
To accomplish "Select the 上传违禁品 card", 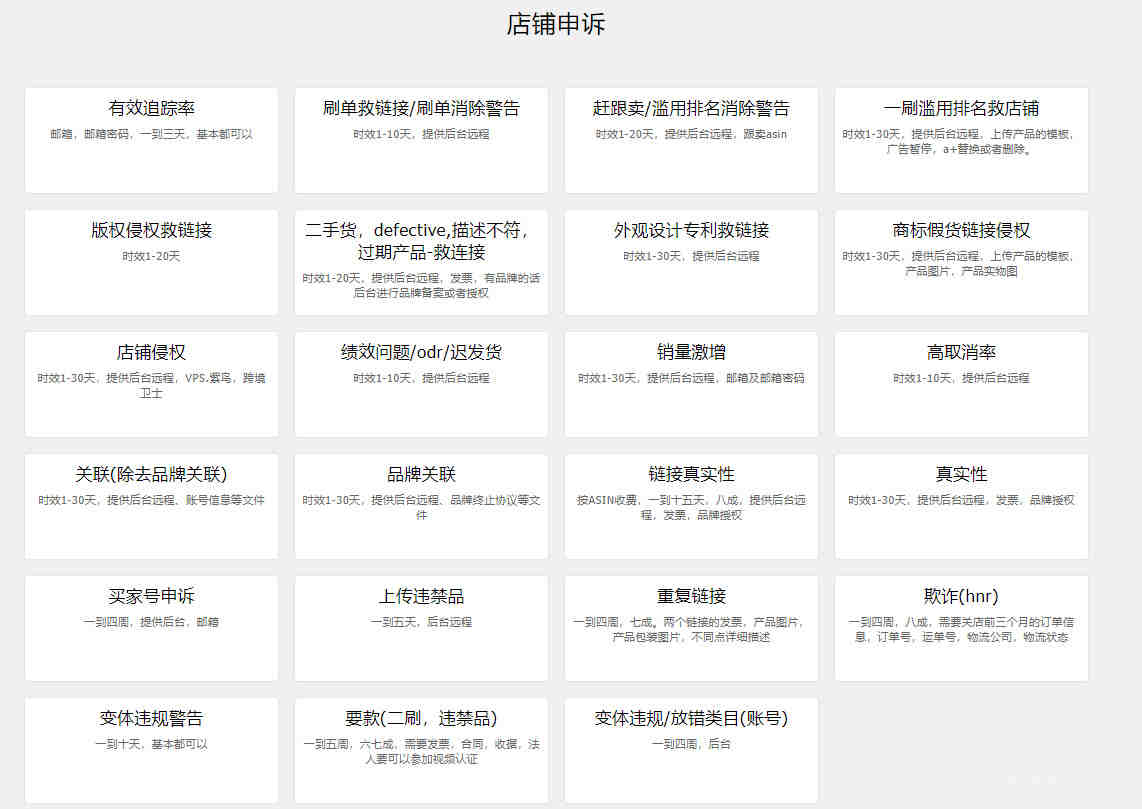I will coord(421,628).
